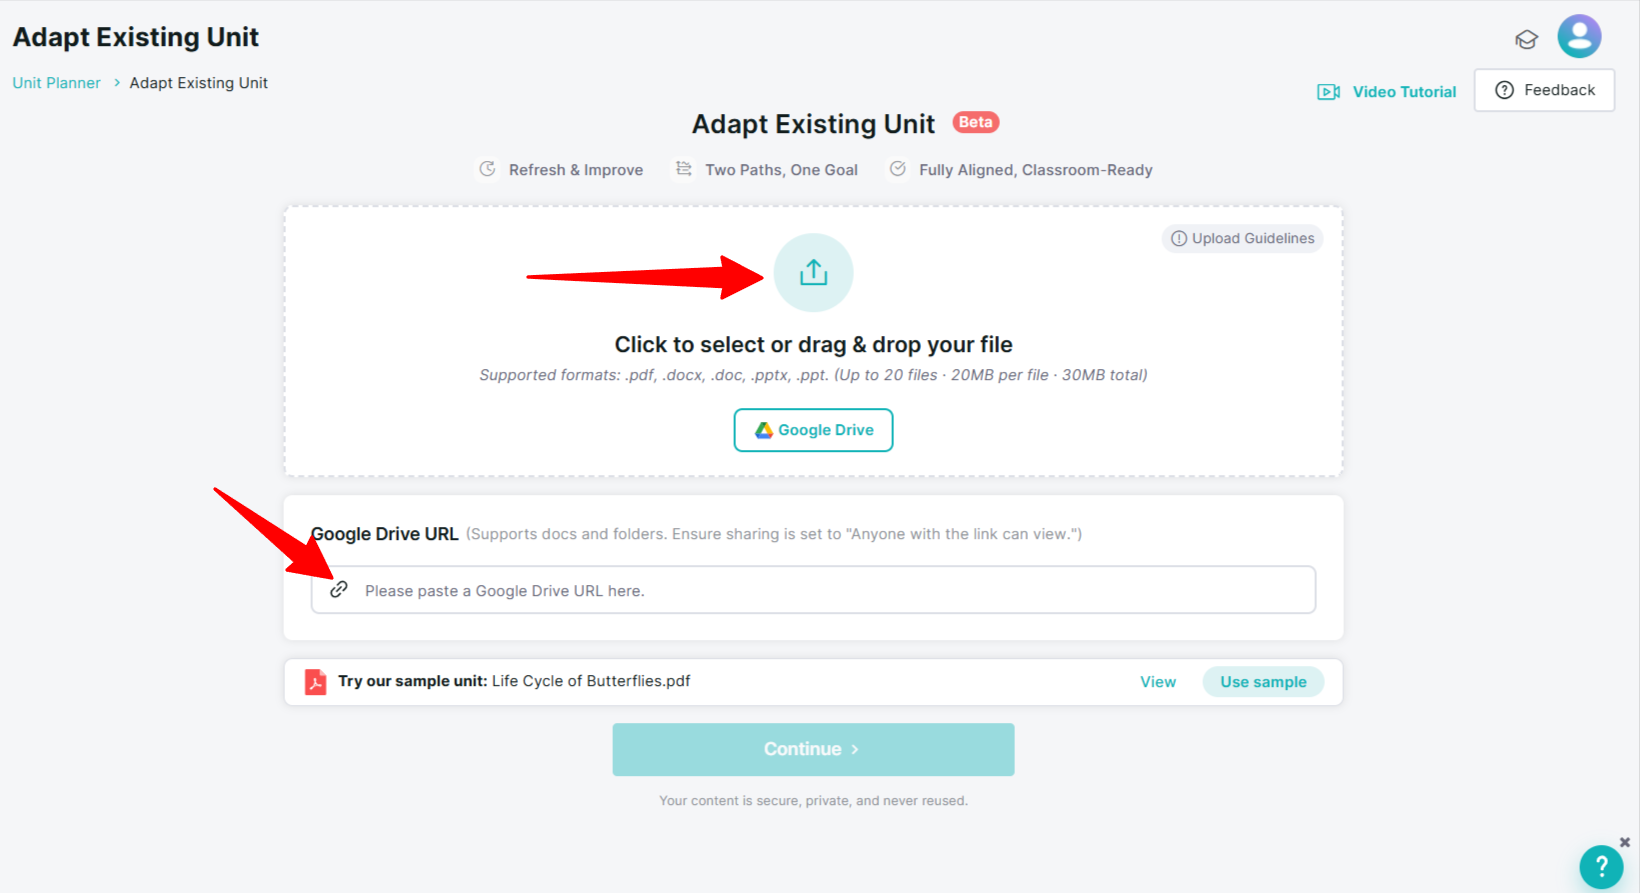Click the Two Paths, One Goal icon

[684, 169]
